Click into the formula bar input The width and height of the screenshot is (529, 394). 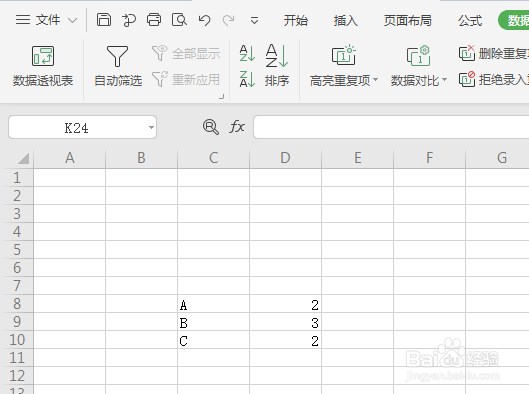(x=391, y=127)
